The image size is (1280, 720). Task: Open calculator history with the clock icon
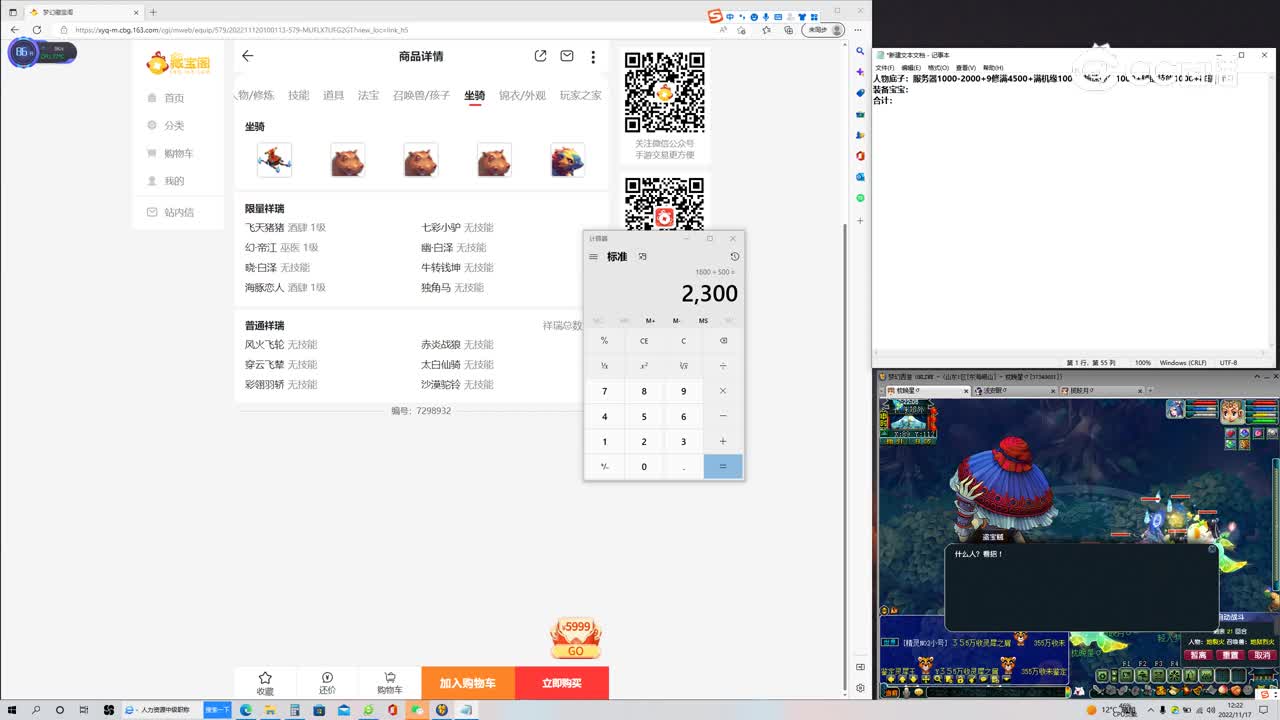click(735, 256)
